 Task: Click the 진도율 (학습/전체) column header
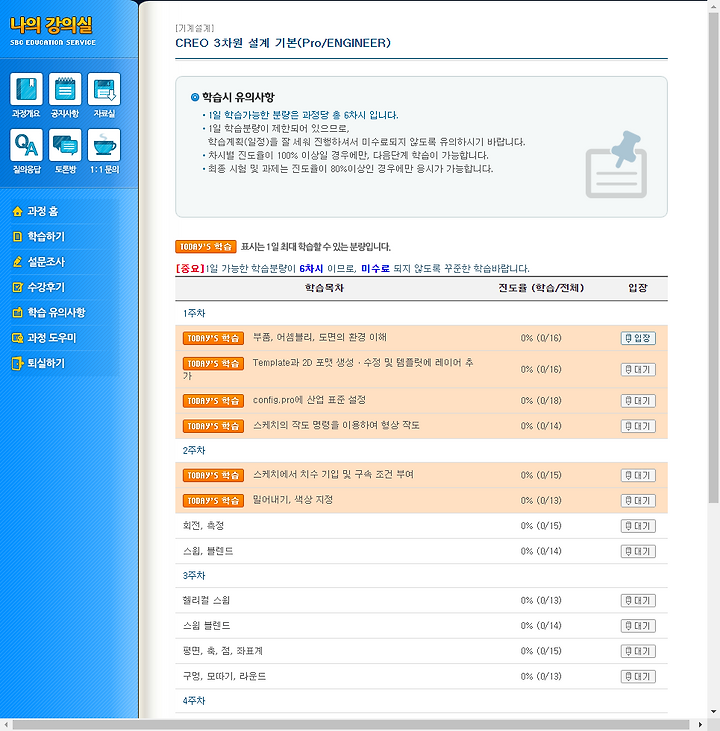(x=541, y=288)
